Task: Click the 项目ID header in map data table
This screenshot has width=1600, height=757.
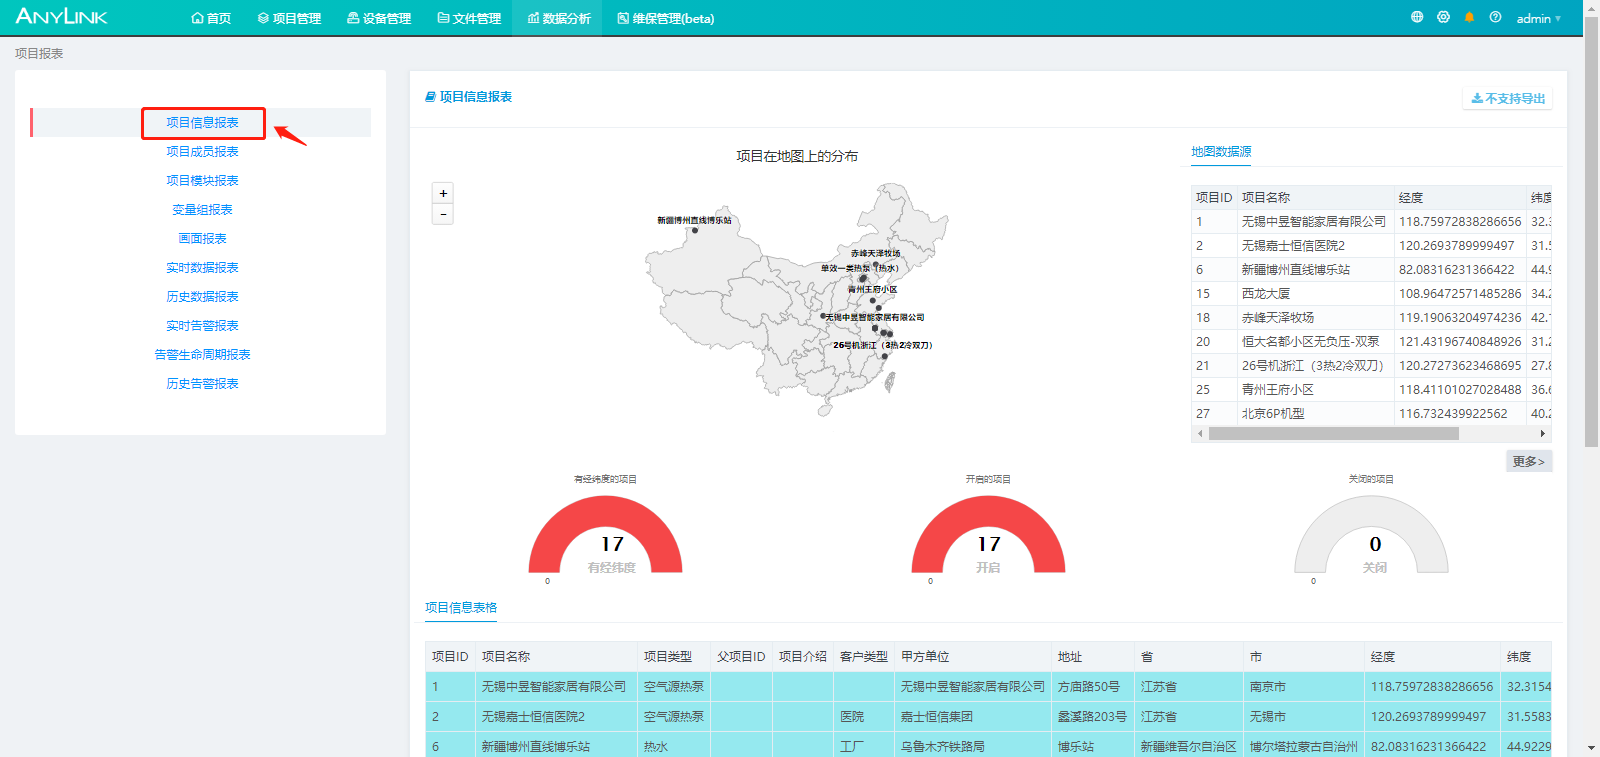Action: [x=1214, y=197]
